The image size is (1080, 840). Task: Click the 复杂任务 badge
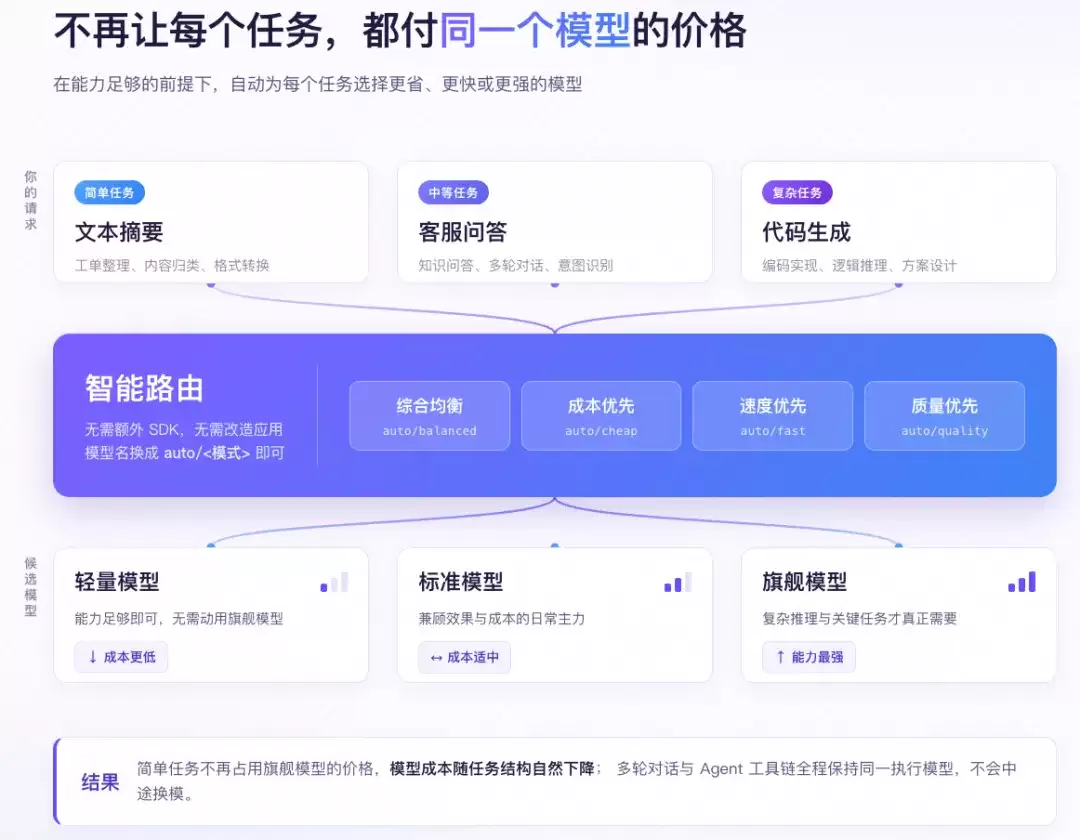pyautogui.click(x=797, y=193)
